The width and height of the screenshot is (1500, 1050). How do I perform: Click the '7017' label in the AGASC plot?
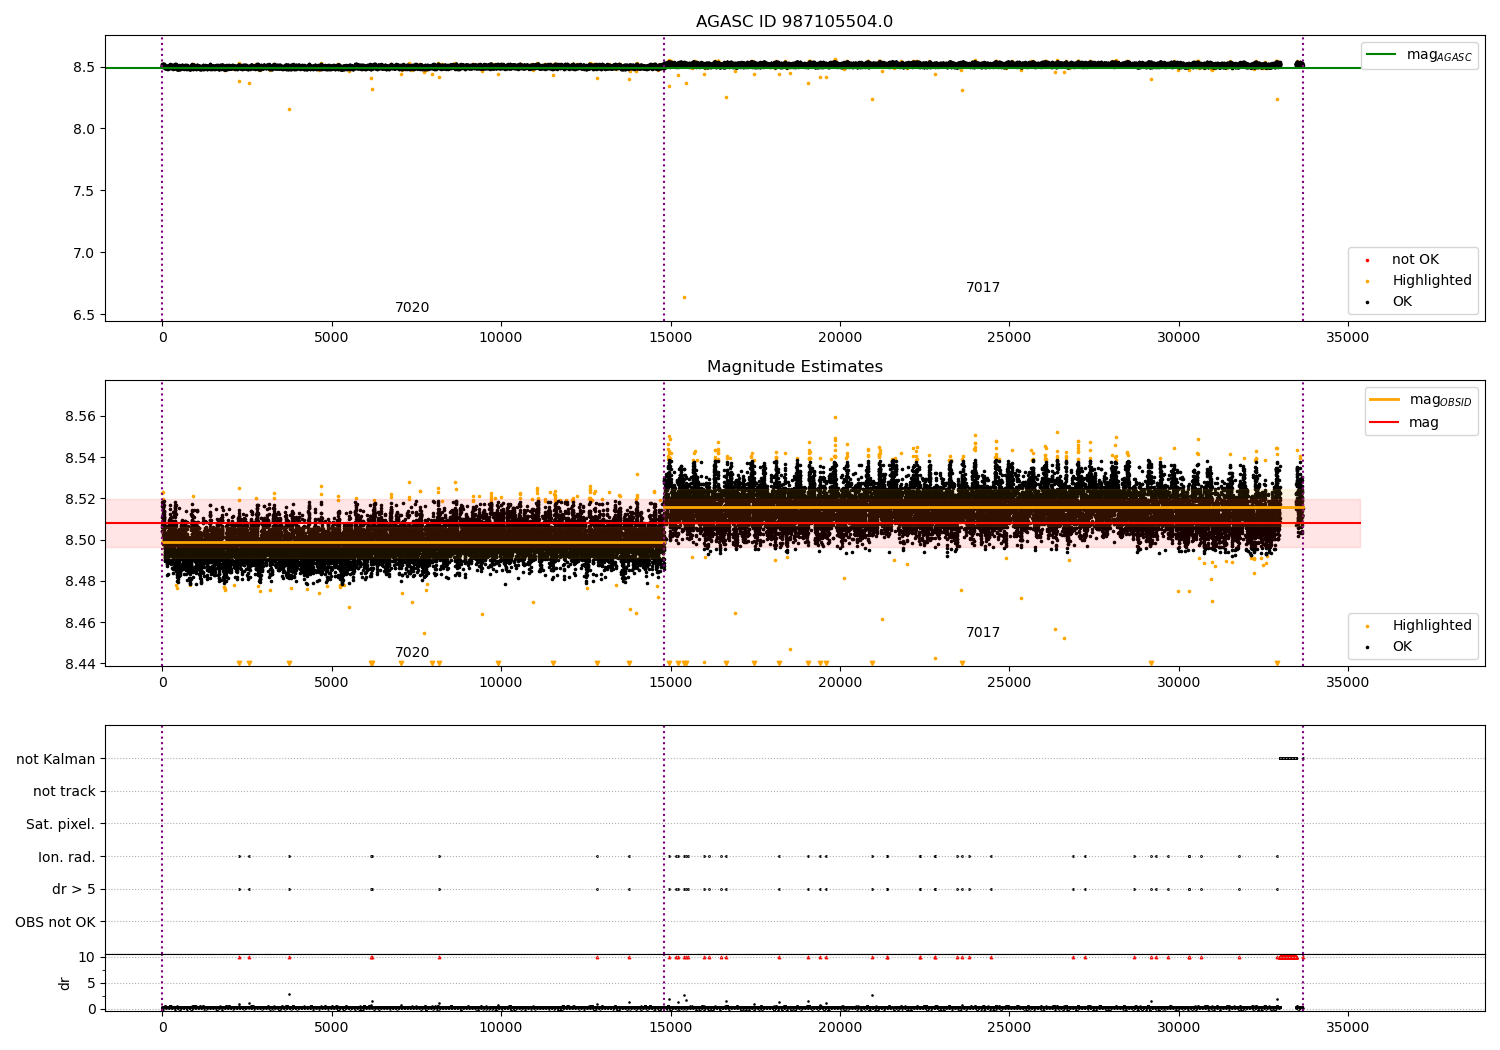(983, 288)
